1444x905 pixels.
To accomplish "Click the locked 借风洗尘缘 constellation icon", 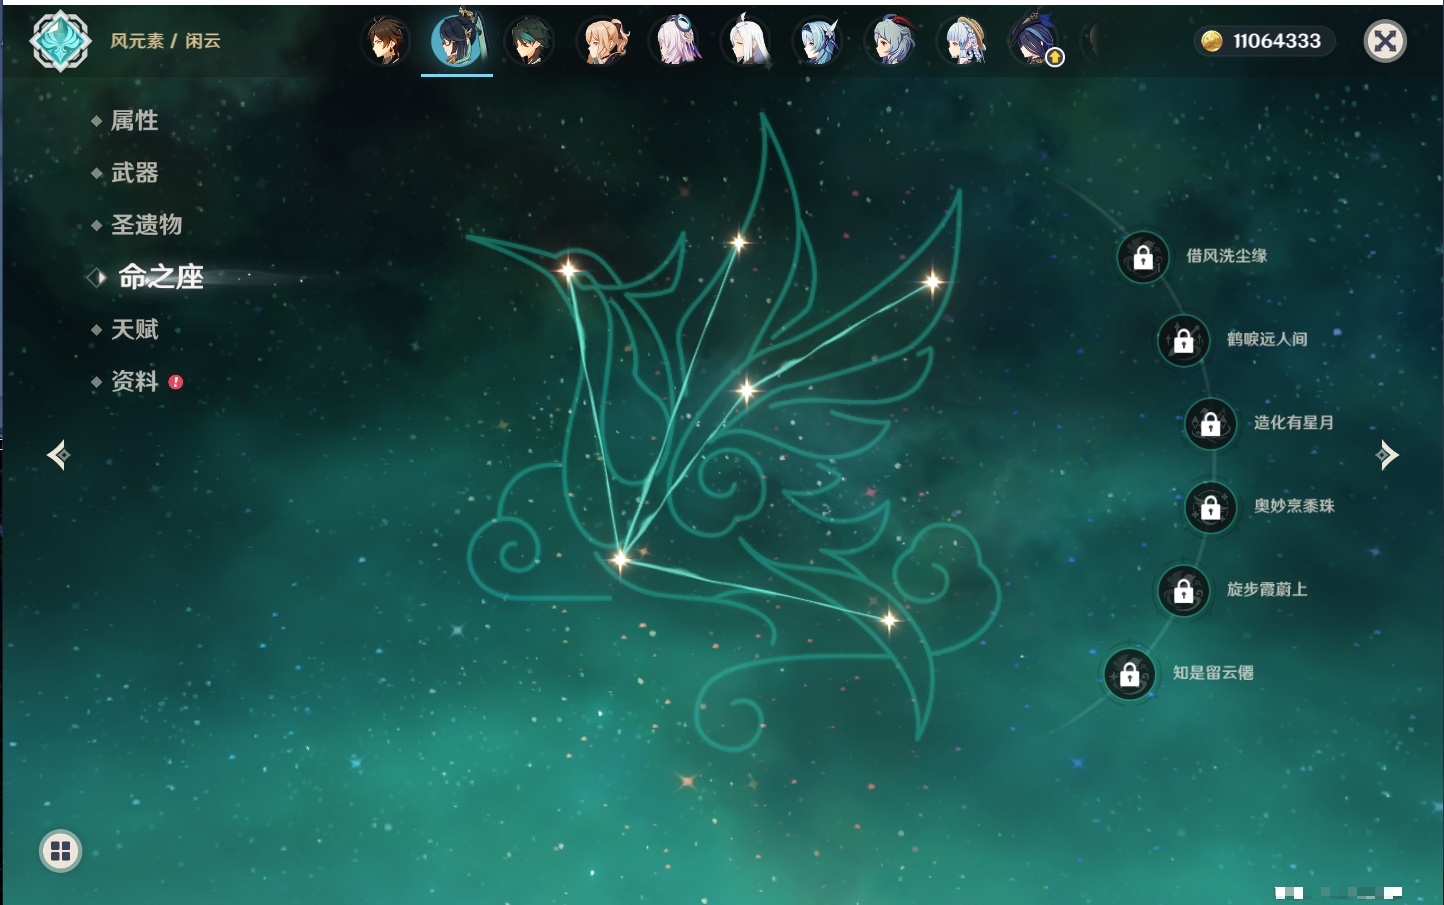I will (1143, 258).
